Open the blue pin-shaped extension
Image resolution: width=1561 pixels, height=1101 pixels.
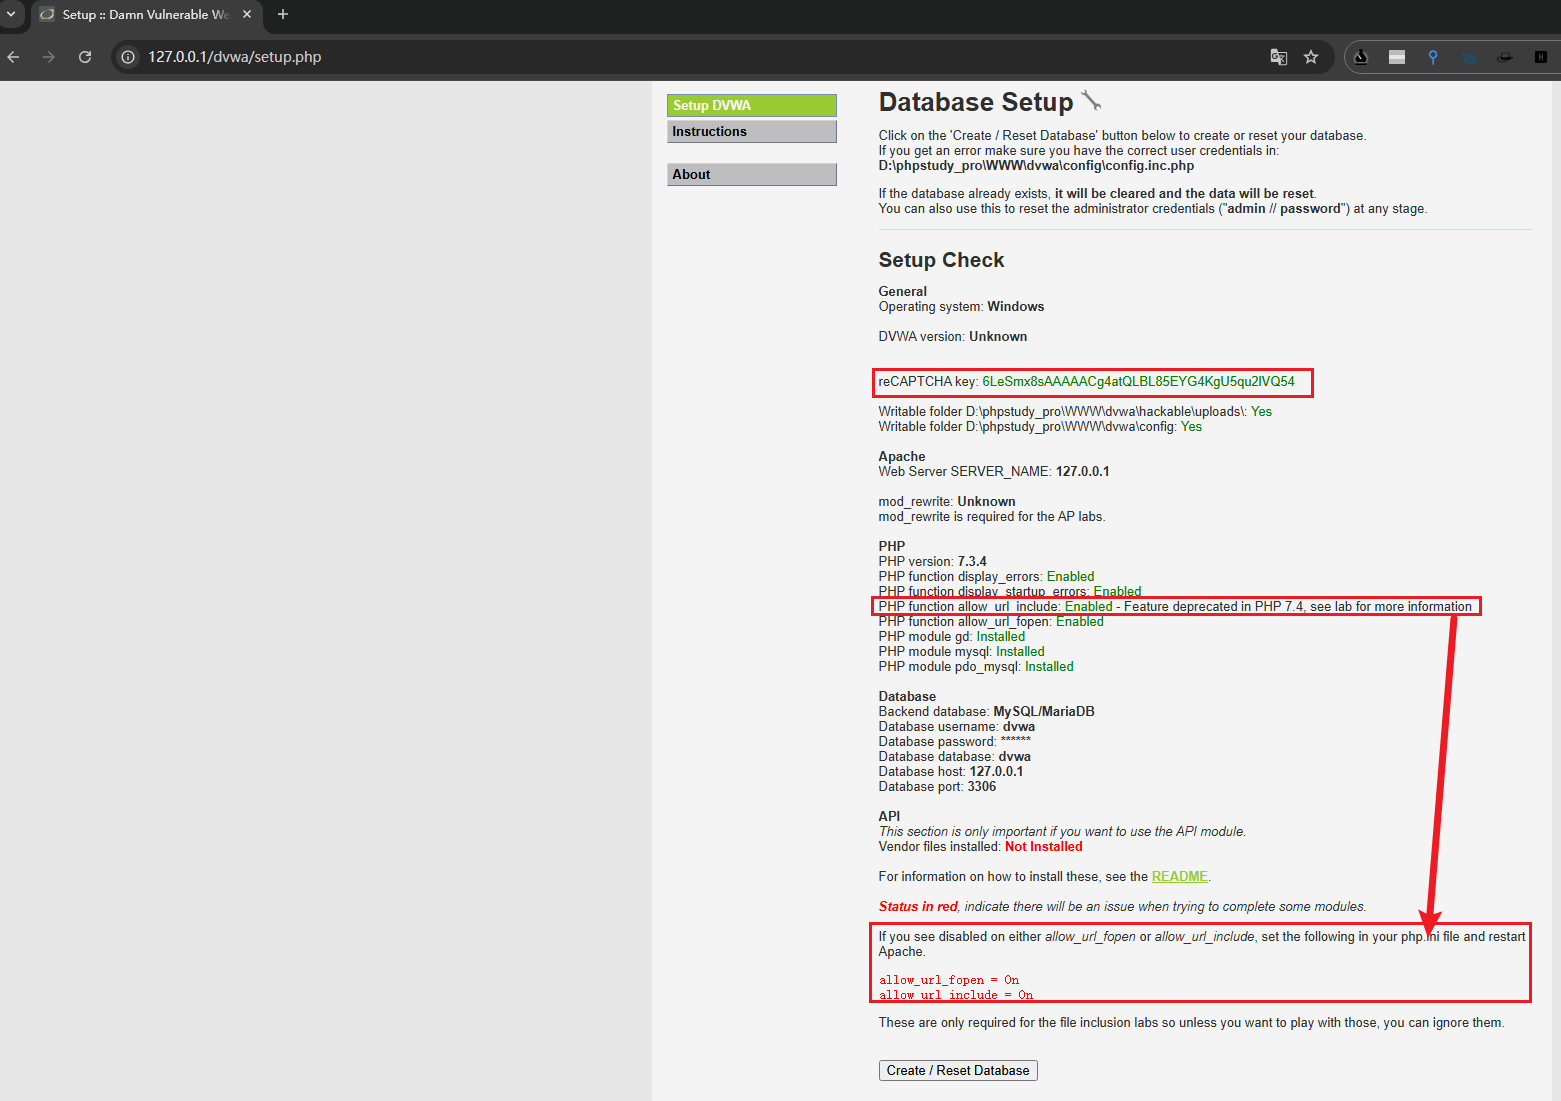pos(1433,57)
